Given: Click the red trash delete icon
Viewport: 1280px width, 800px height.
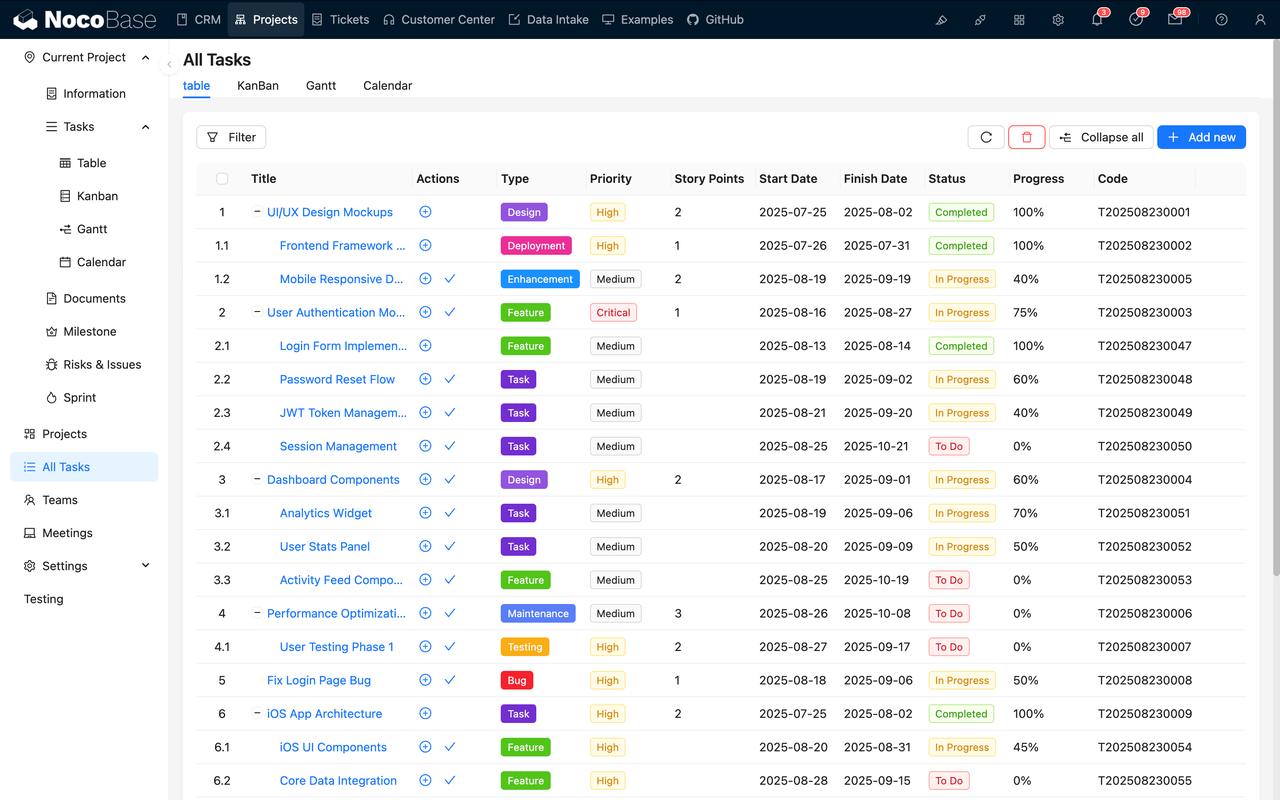Looking at the screenshot, I should tap(1026, 137).
